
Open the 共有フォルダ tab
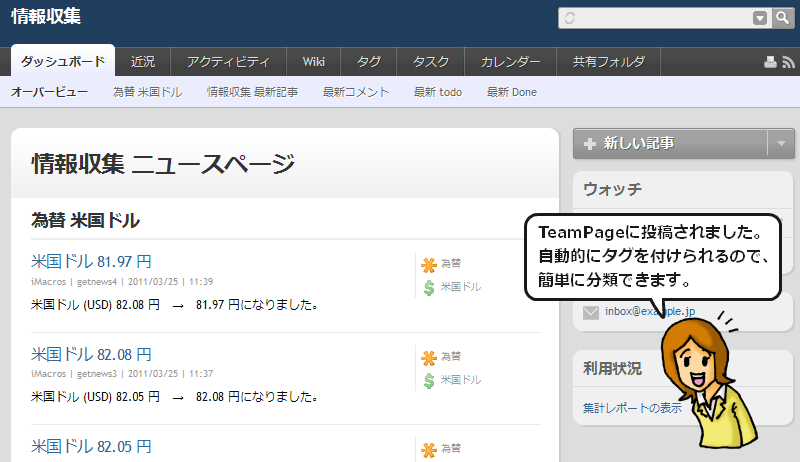(608, 62)
